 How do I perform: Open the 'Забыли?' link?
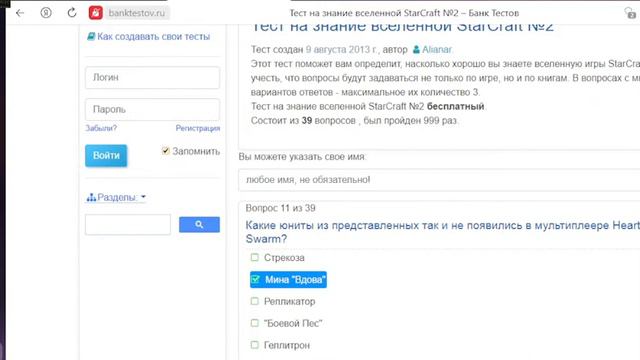coord(101,128)
